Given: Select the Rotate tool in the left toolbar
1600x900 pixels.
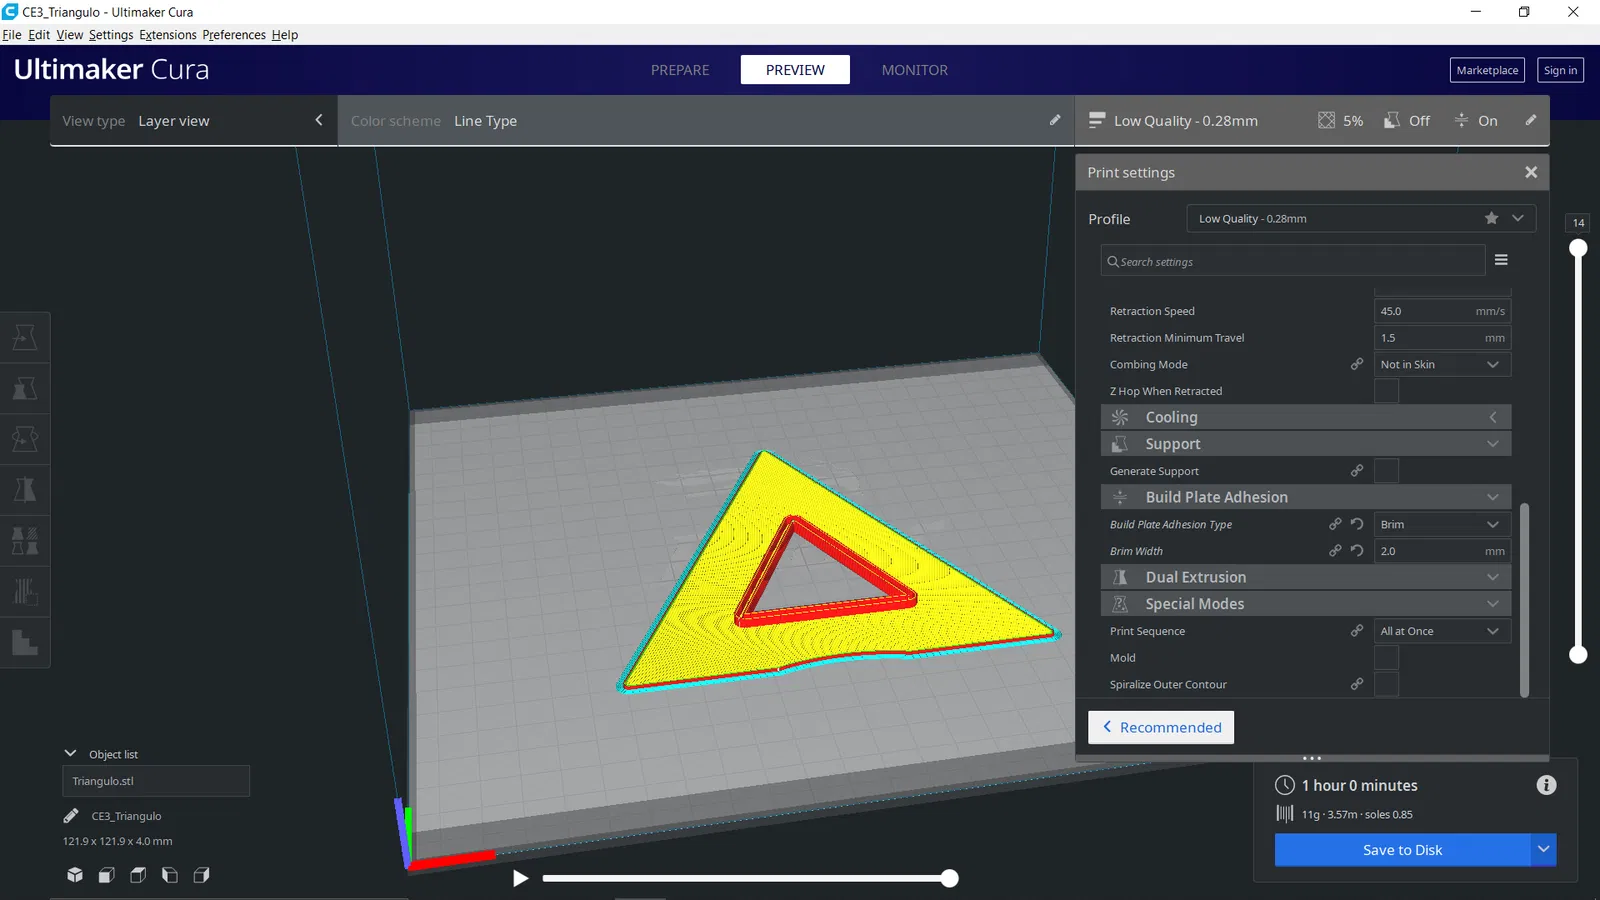Looking at the screenshot, I should tap(25, 439).
